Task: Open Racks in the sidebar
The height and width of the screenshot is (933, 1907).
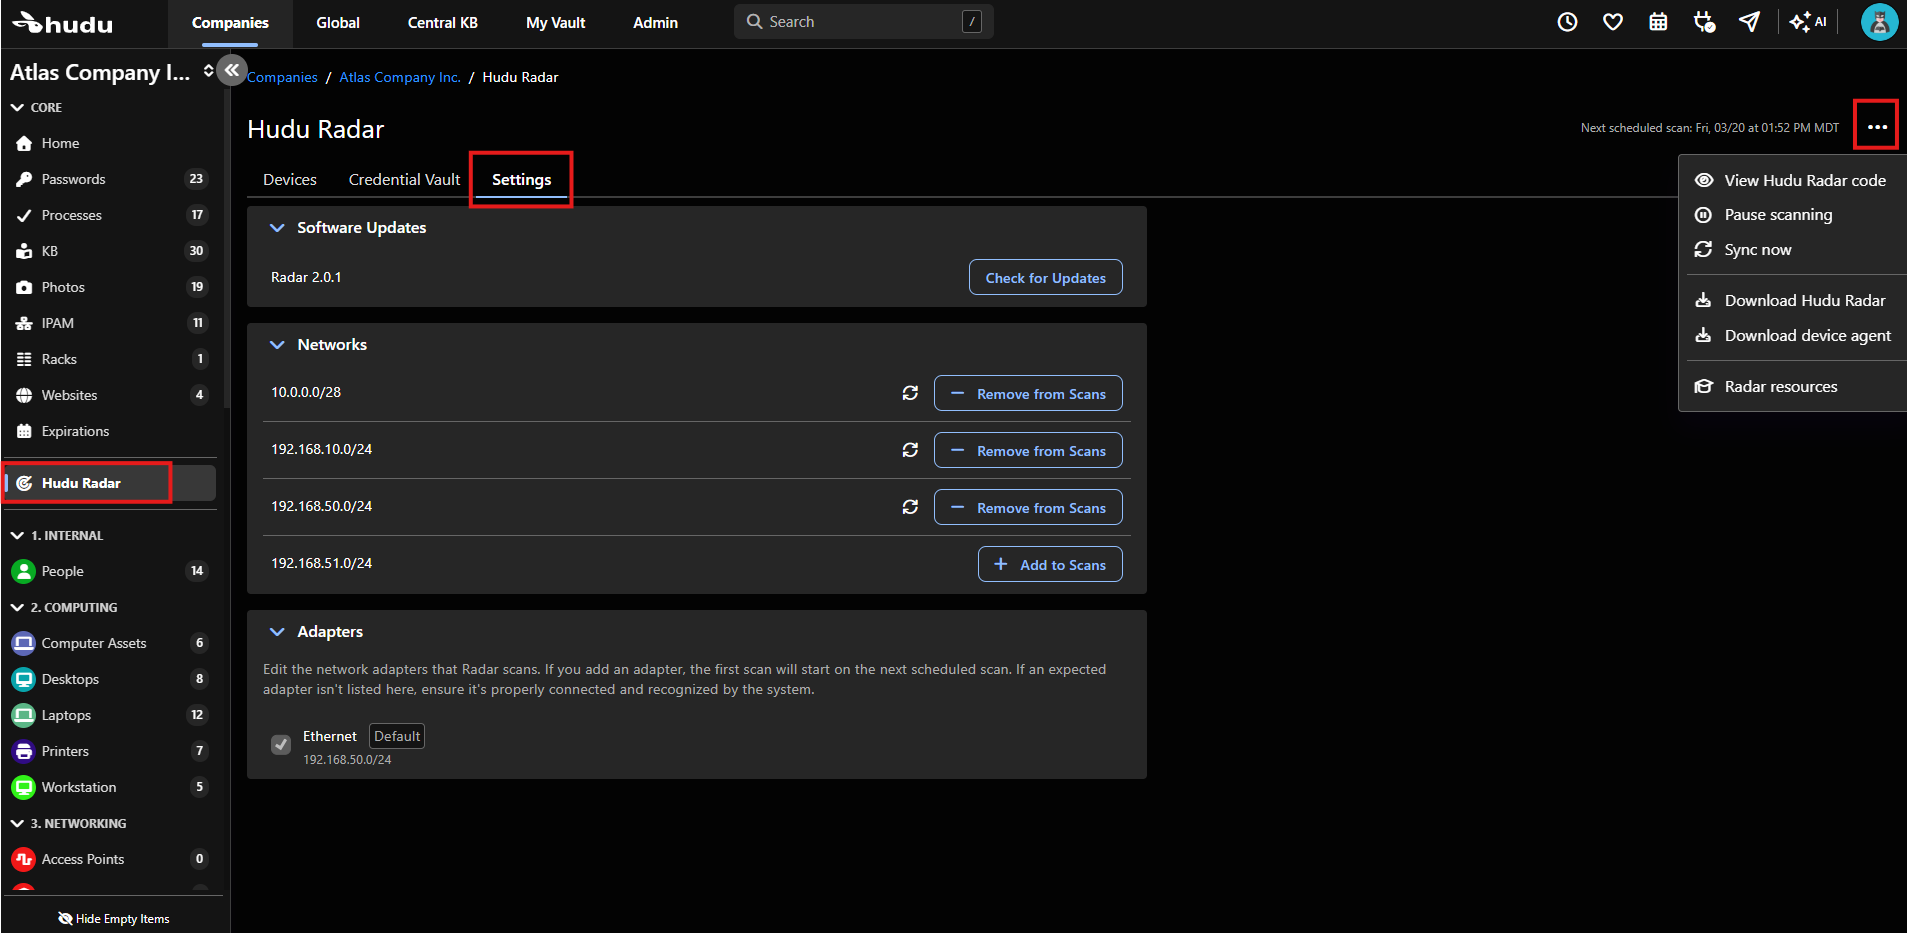Action: [x=110, y=359]
